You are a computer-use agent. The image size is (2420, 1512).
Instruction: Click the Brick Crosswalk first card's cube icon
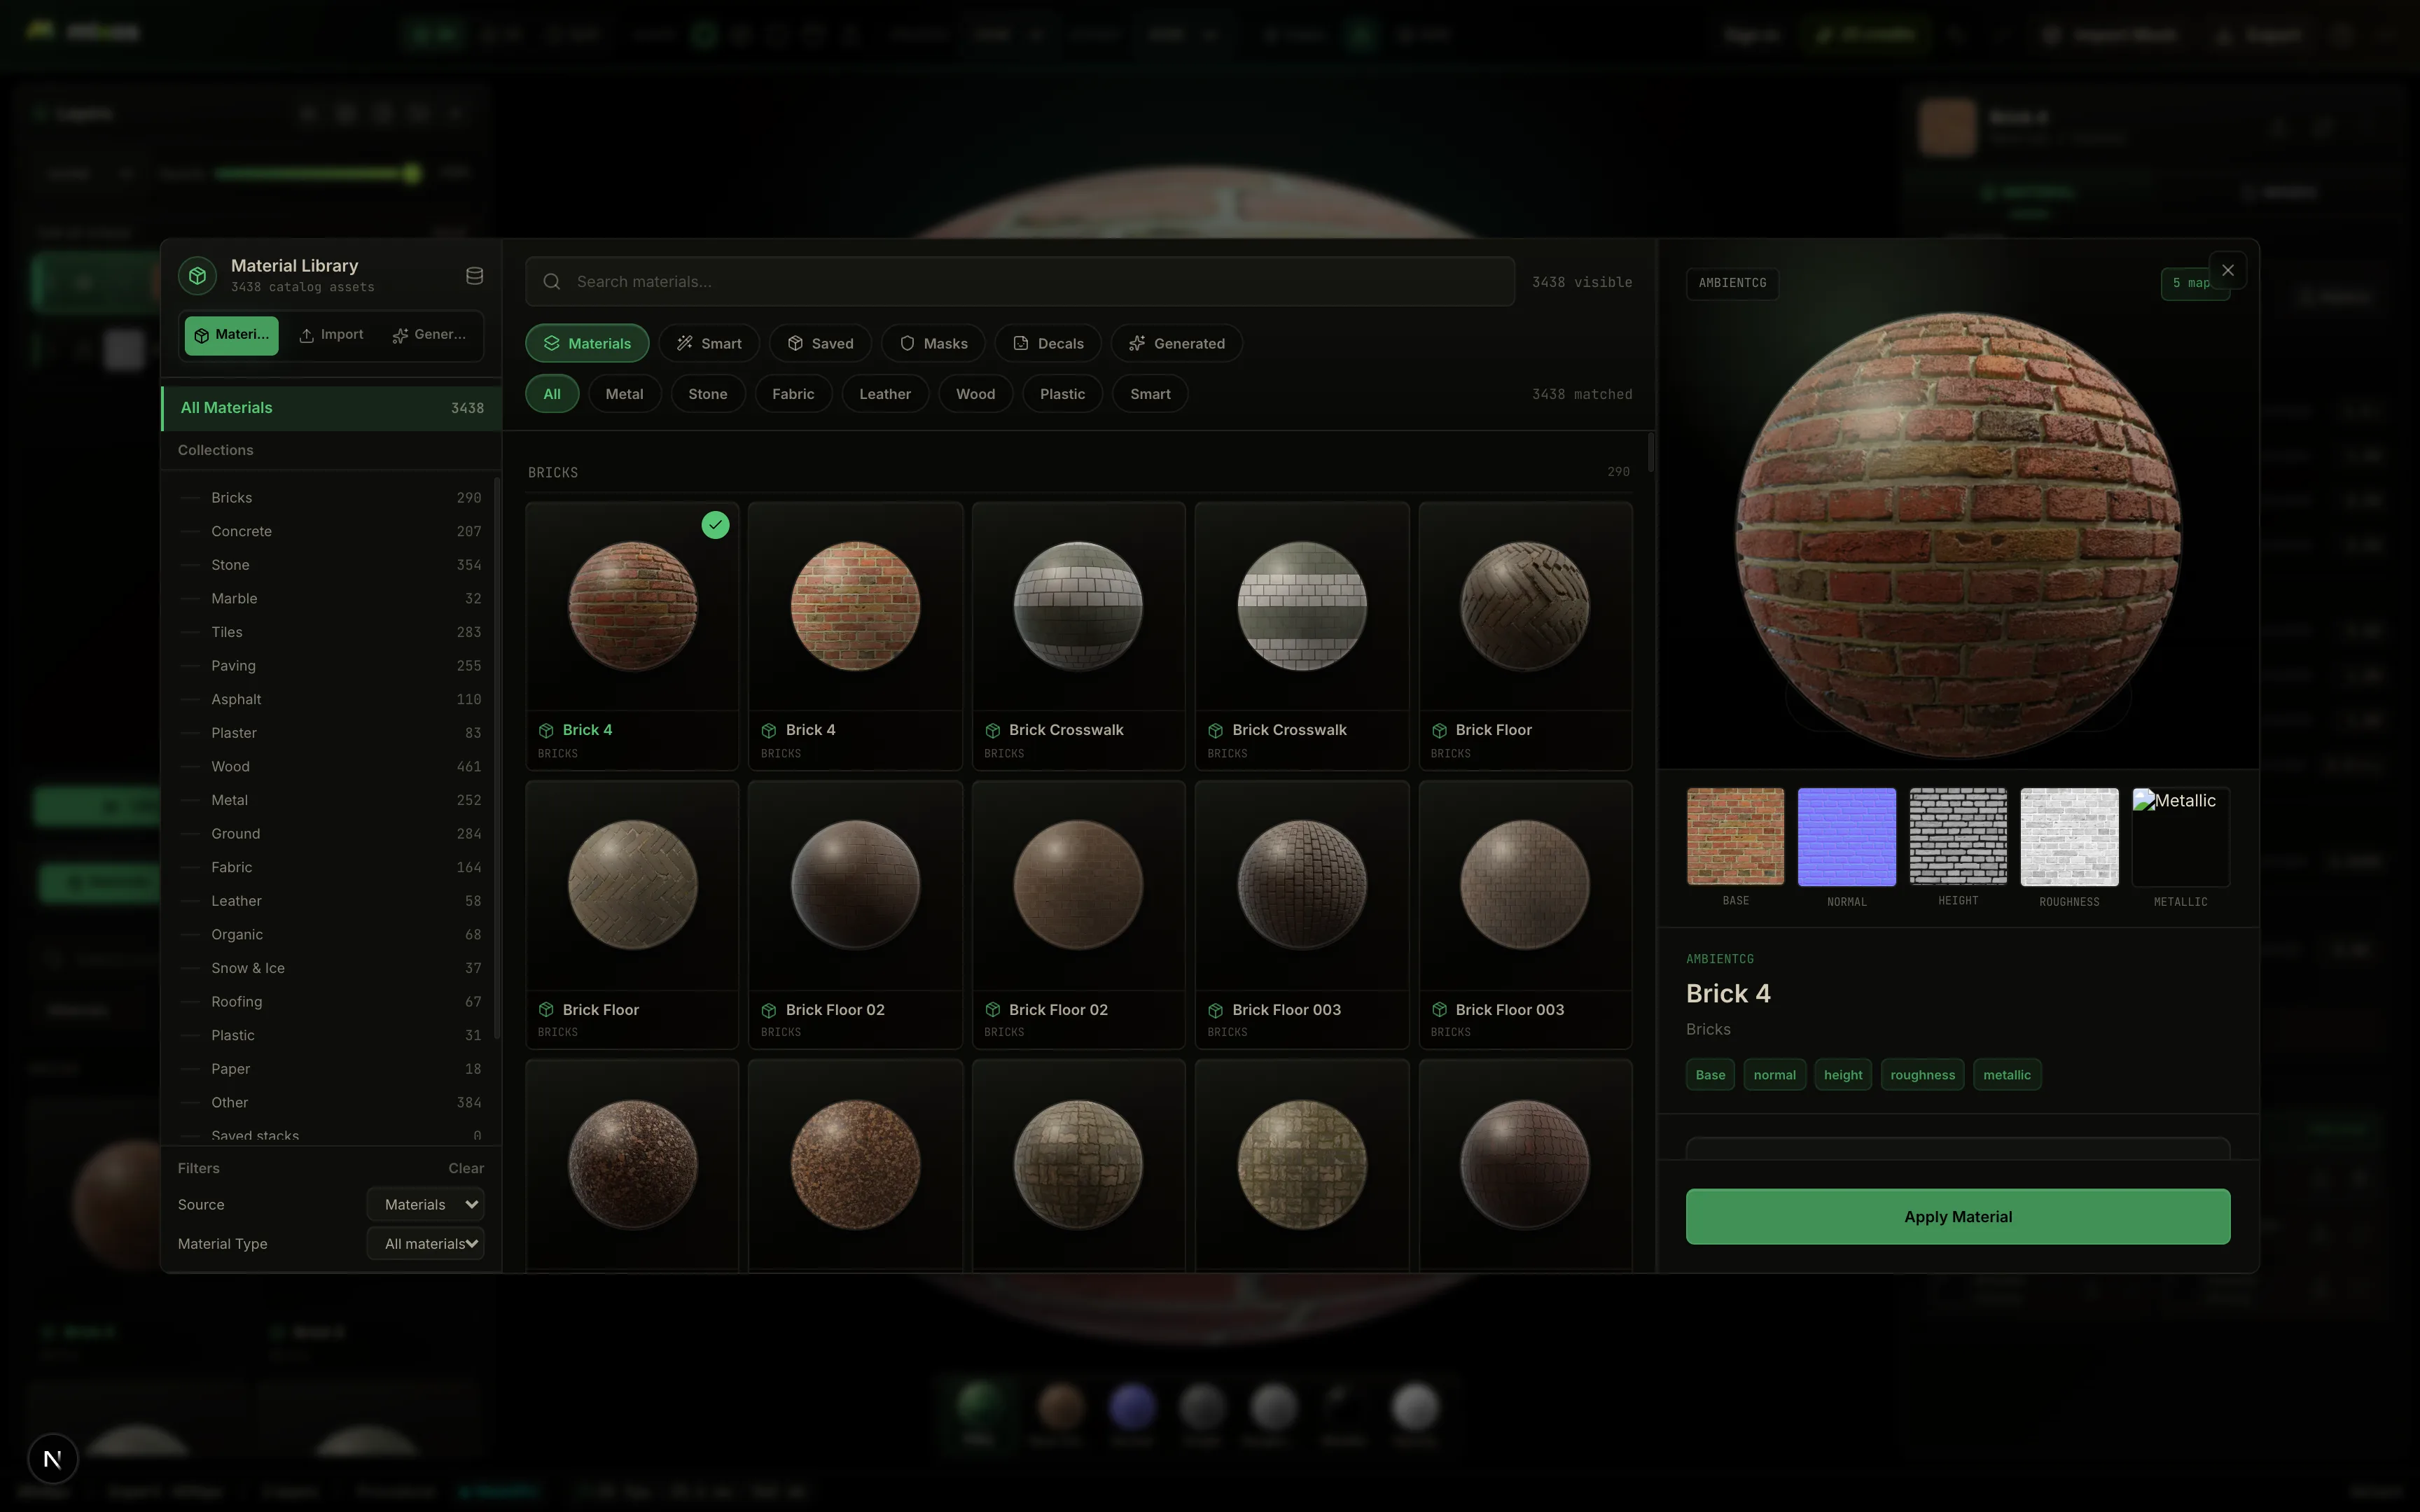(992, 731)
